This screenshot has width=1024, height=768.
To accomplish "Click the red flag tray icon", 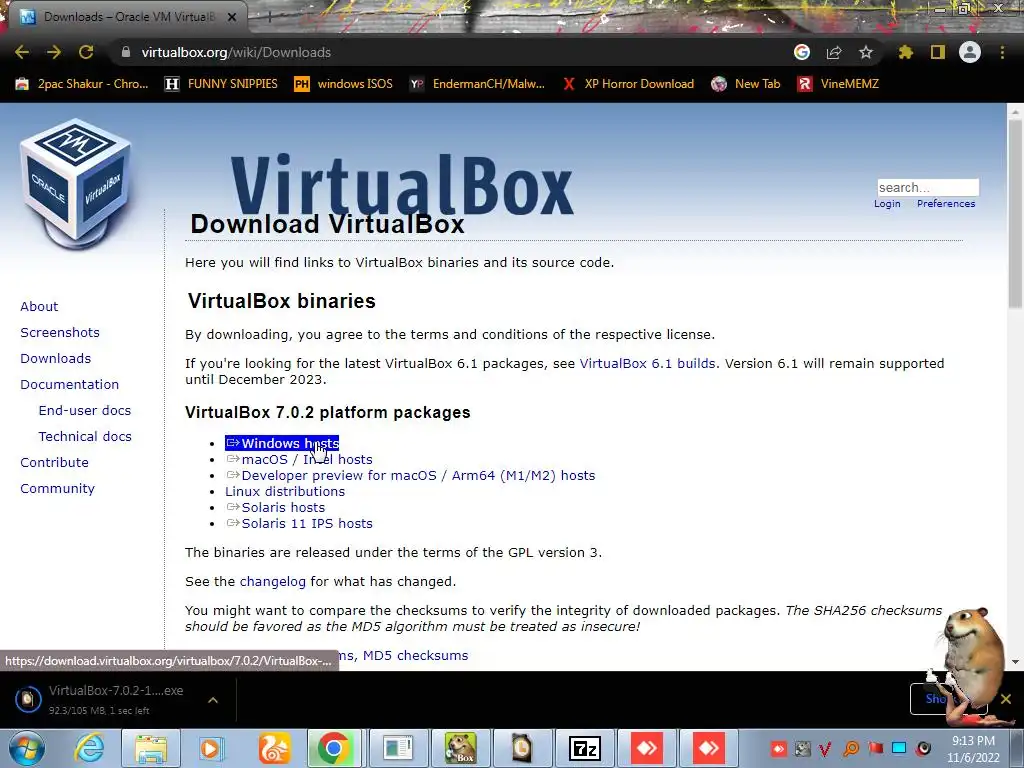I will click(876, 748).
